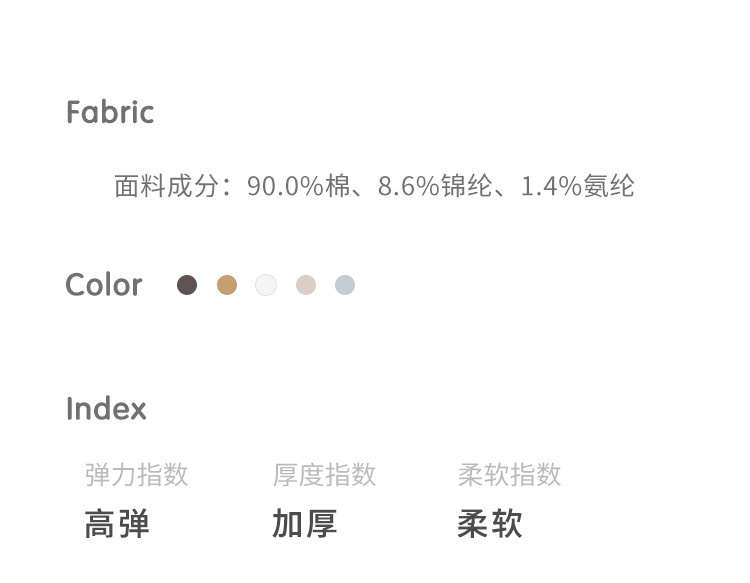Click the 1.4% percentage value
Screen dimensions: 750x583
[x=551, y=186]
